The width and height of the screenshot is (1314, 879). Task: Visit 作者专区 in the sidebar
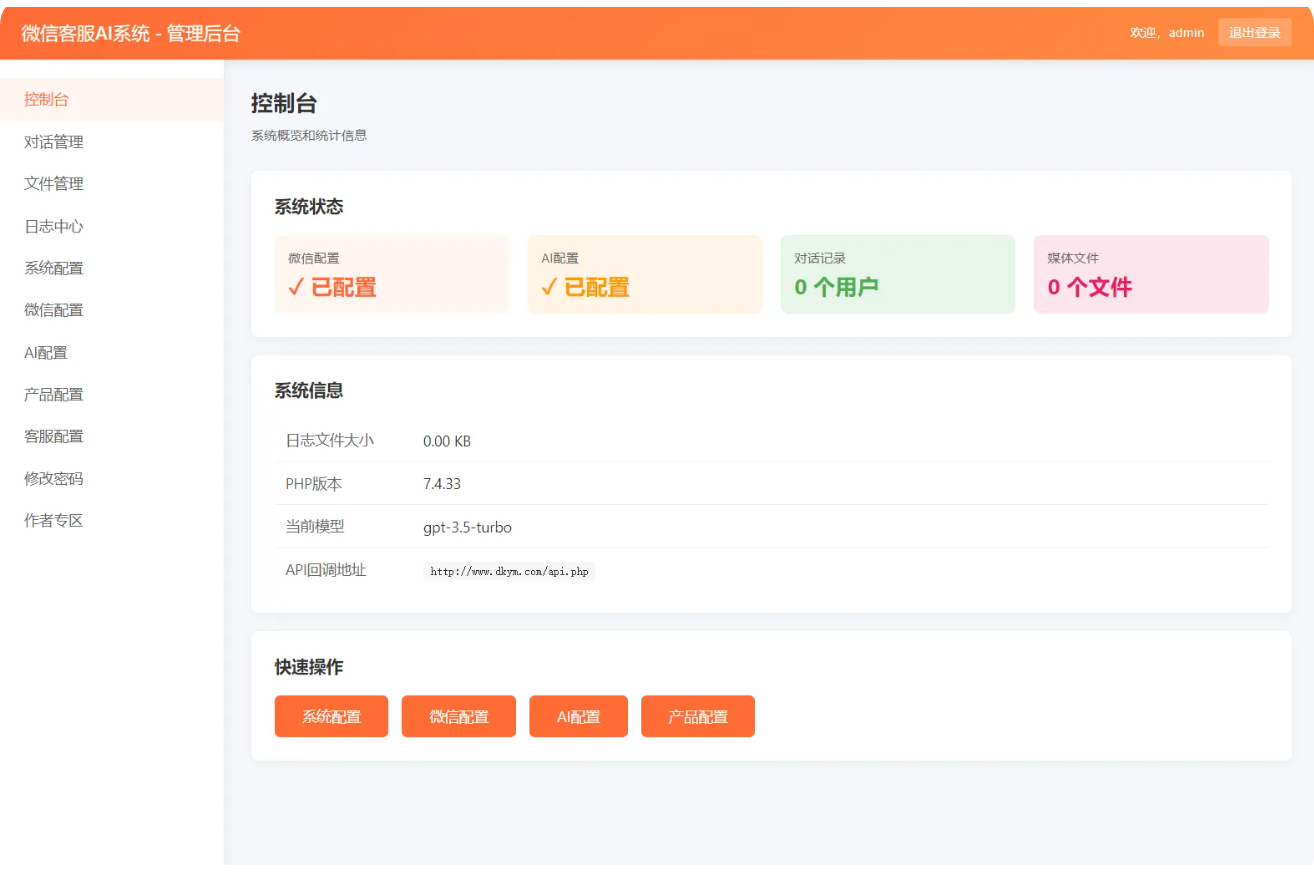(52, 520)
